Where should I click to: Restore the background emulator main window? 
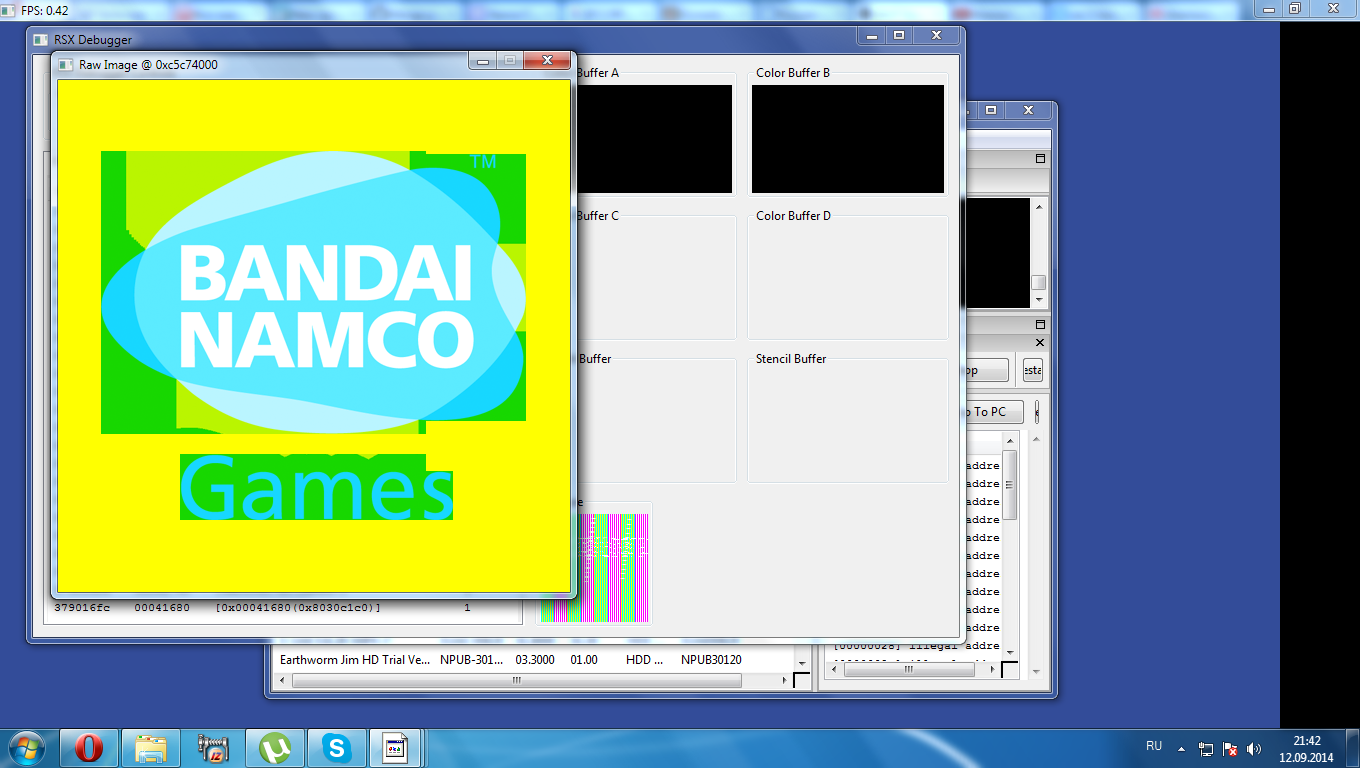(991, 110)
